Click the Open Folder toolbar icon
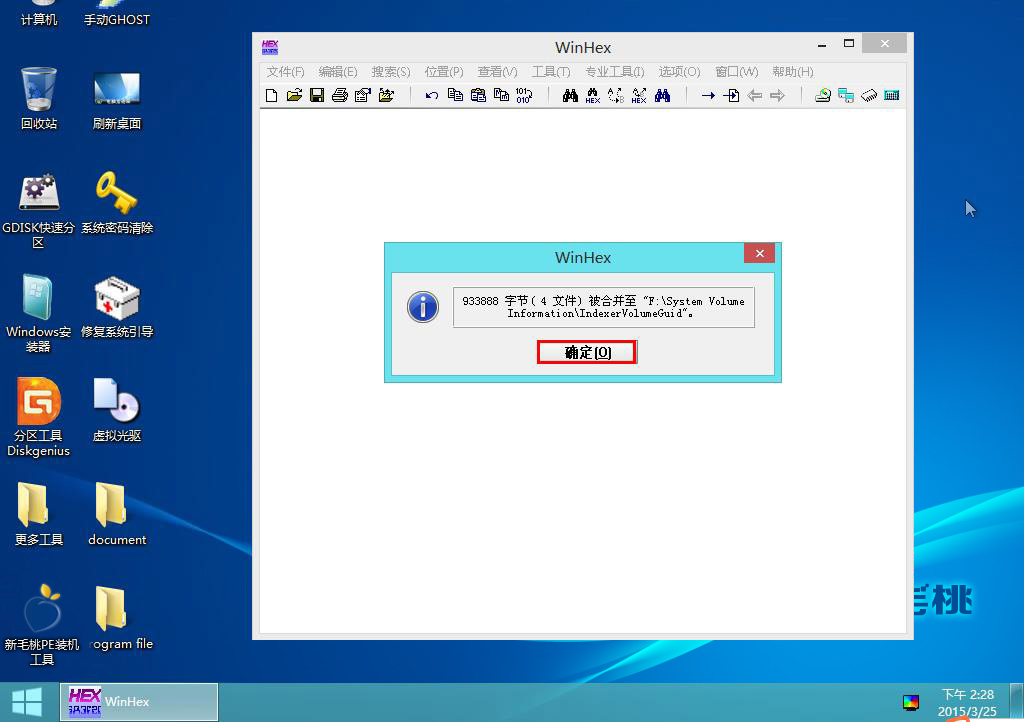Screen dimensions: 1024x722 [386, 95]
